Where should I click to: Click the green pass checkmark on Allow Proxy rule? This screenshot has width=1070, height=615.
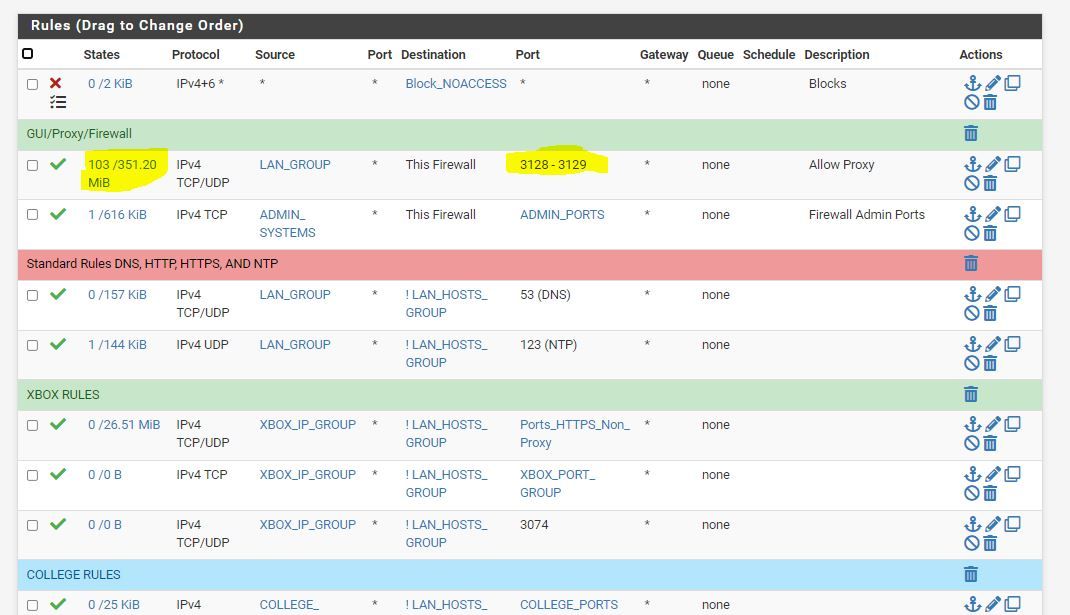(58, 164)
